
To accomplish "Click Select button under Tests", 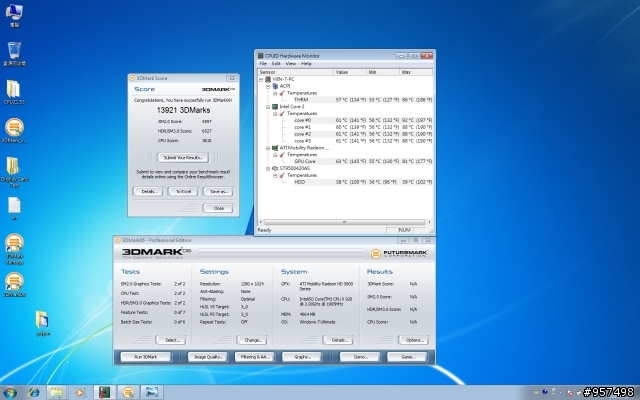I will [171, 340].
